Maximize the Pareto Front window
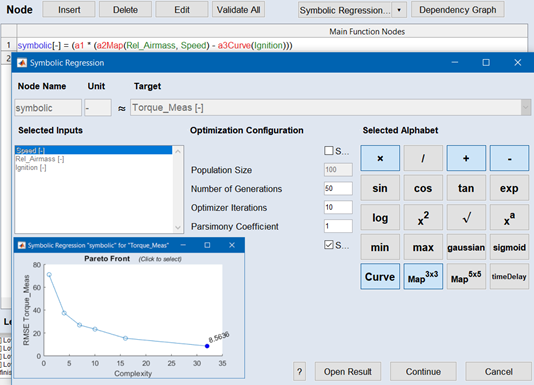 click(207, 245)
